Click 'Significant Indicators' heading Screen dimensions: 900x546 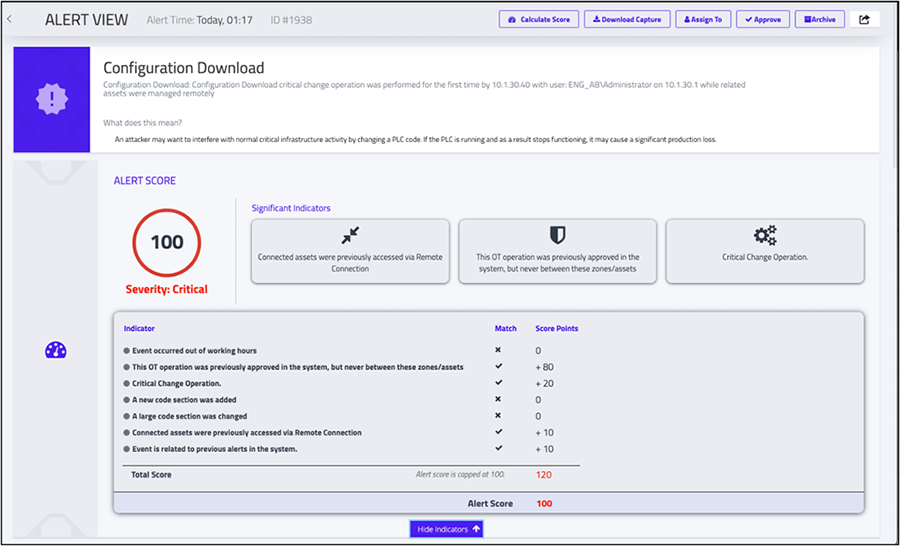(x=291, y=208)
